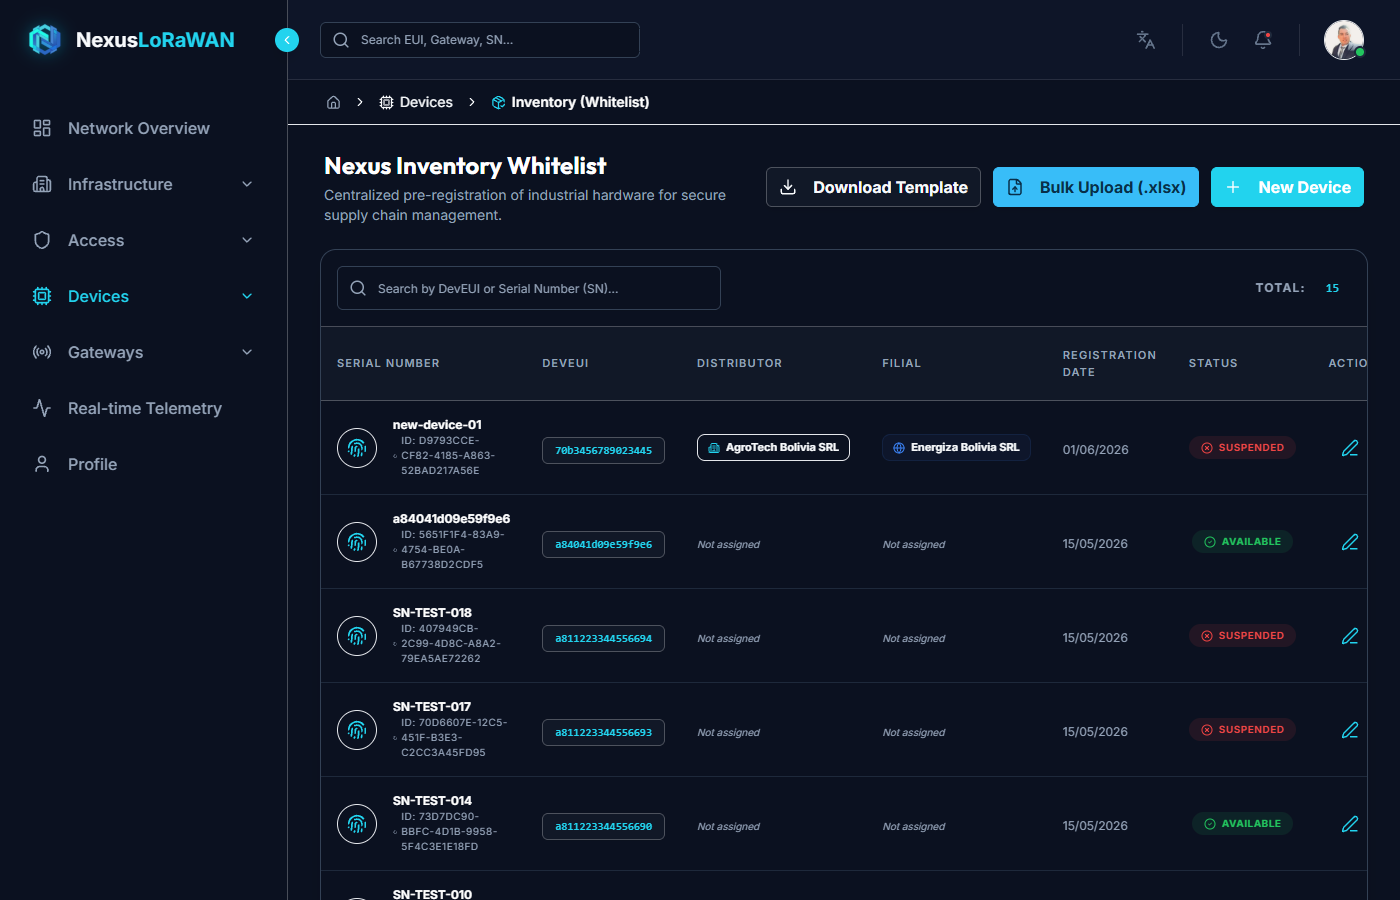
Task: Click Energiza Bolivia SRL filial tag
Action: point(956,447)
